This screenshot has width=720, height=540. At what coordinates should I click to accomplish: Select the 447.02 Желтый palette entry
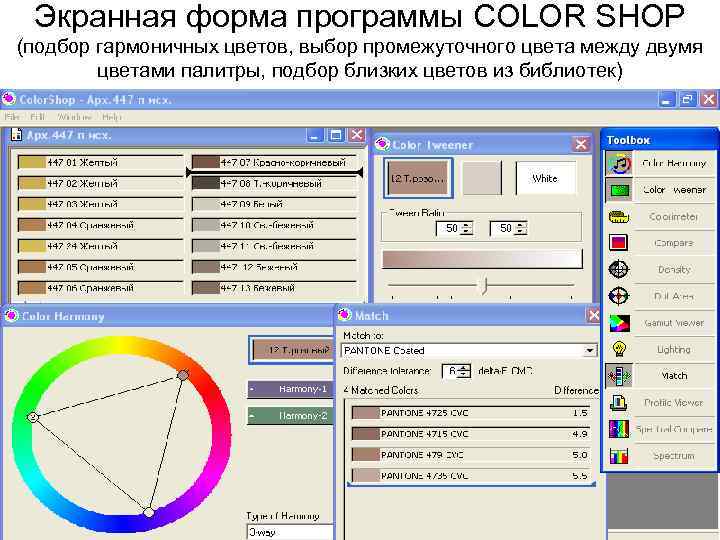pyautogui.click(x=100, y=183)
